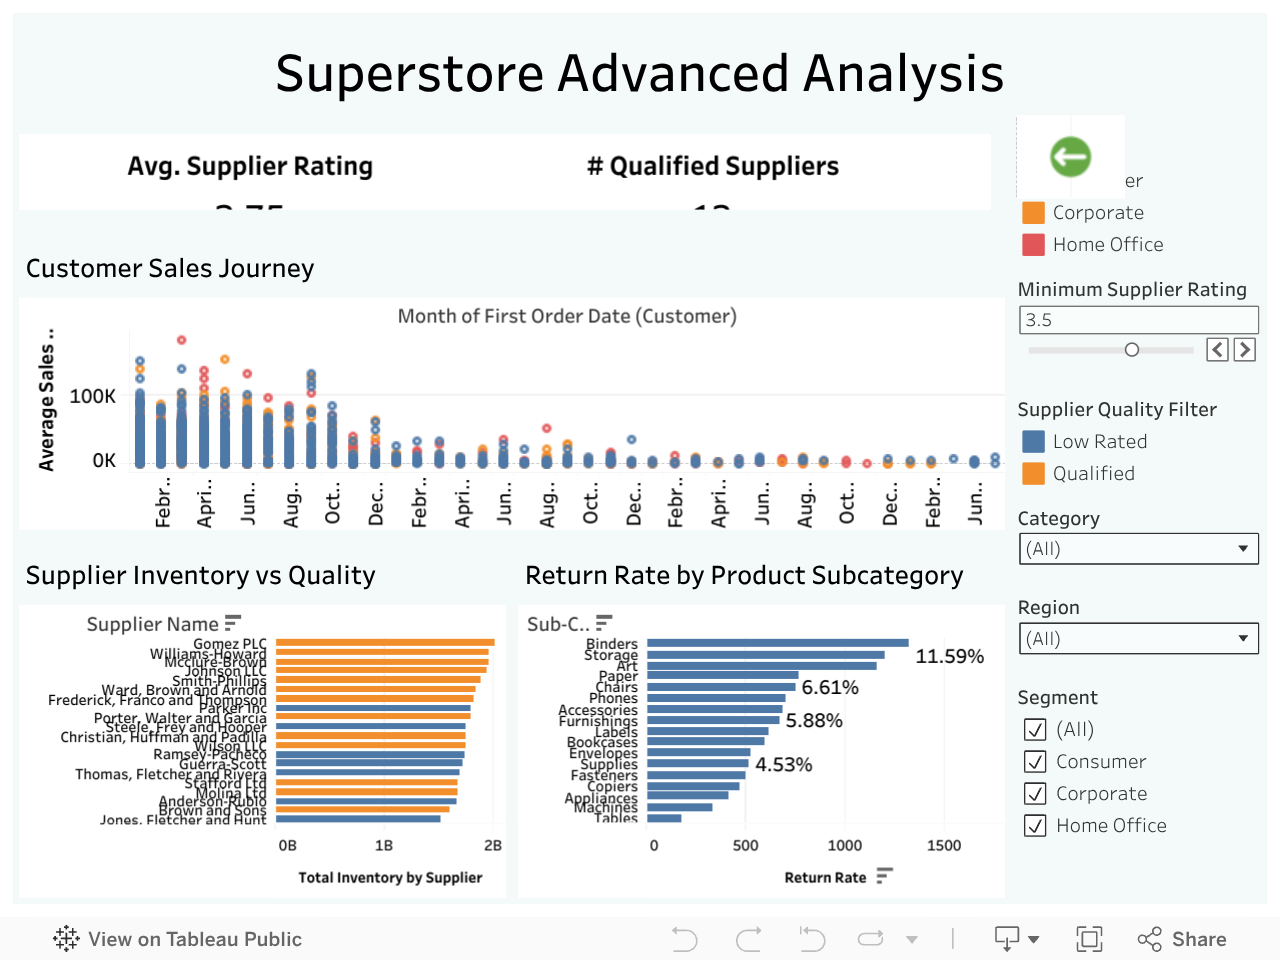Click the Minimum Supplier Rating input field
Viewport: 1280px width, 960px height.
pyautogui.click(x=1138, y=320)
